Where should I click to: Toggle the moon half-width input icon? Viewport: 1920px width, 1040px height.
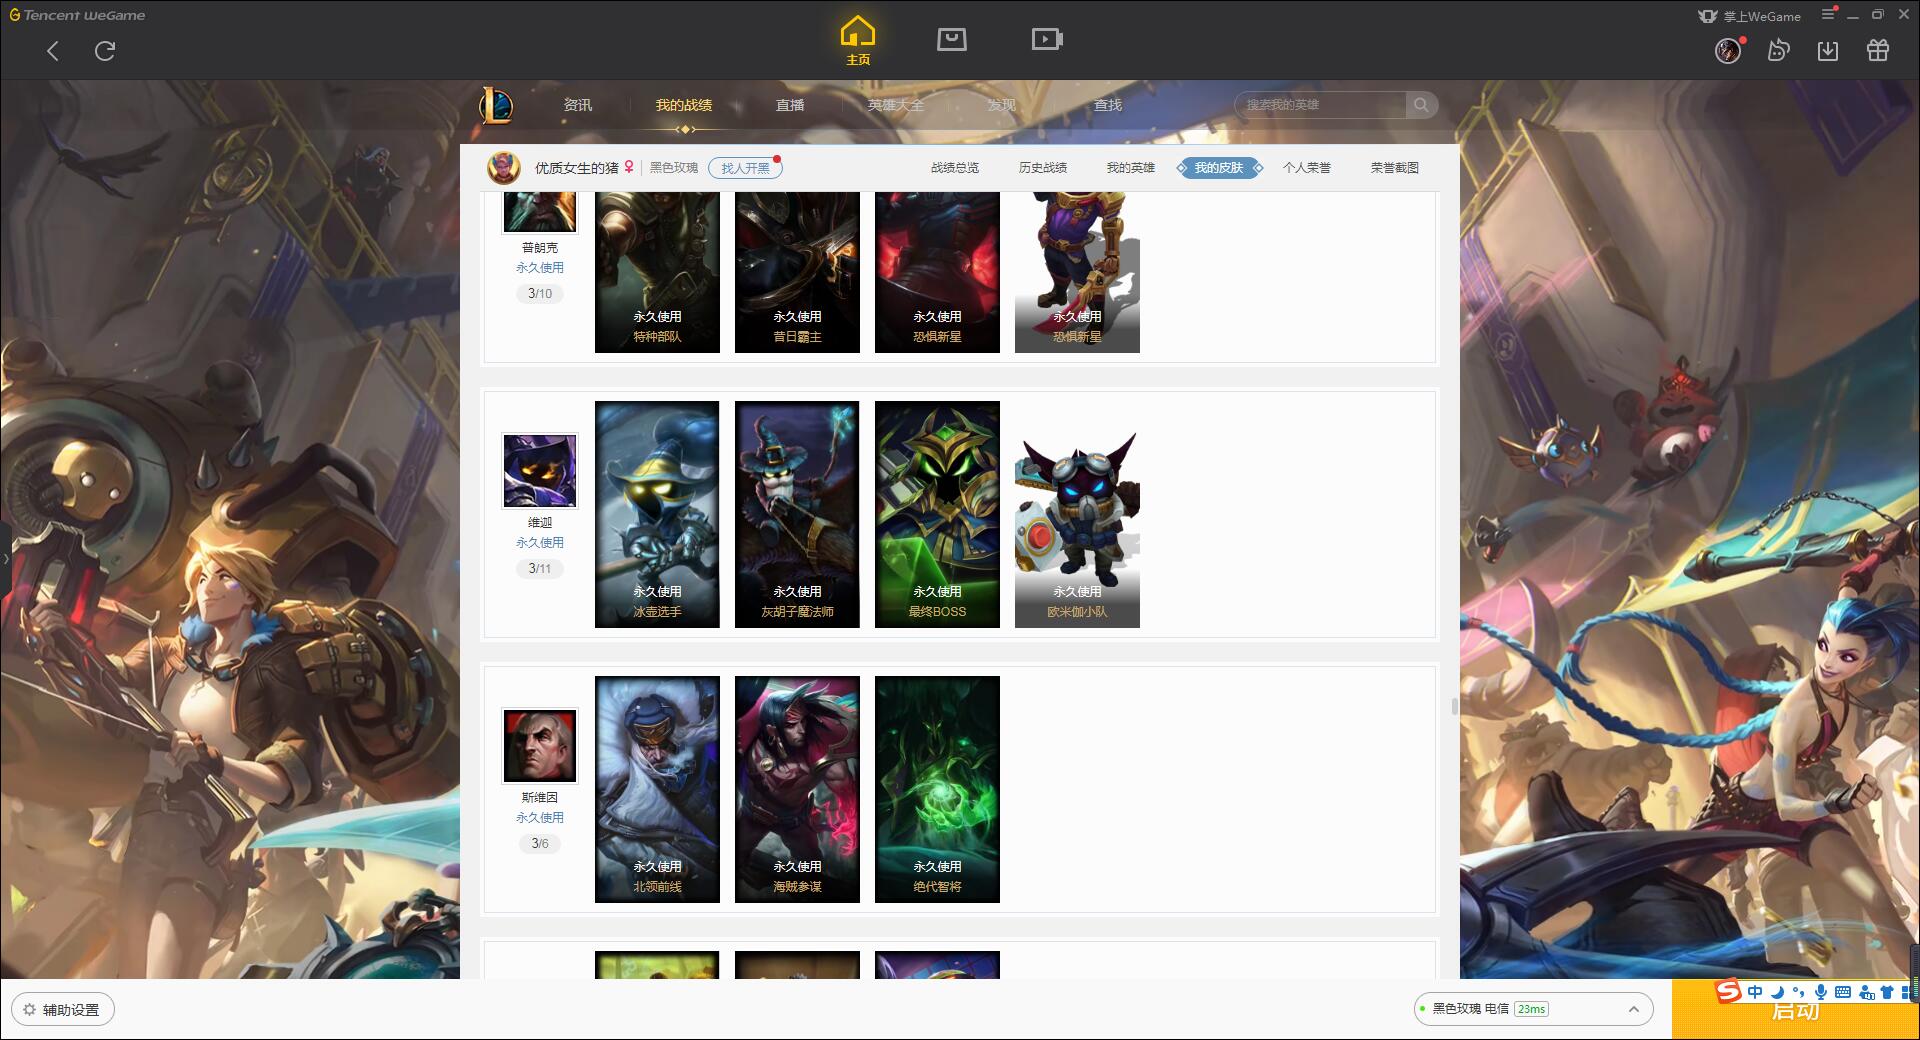coord(1777,992)
